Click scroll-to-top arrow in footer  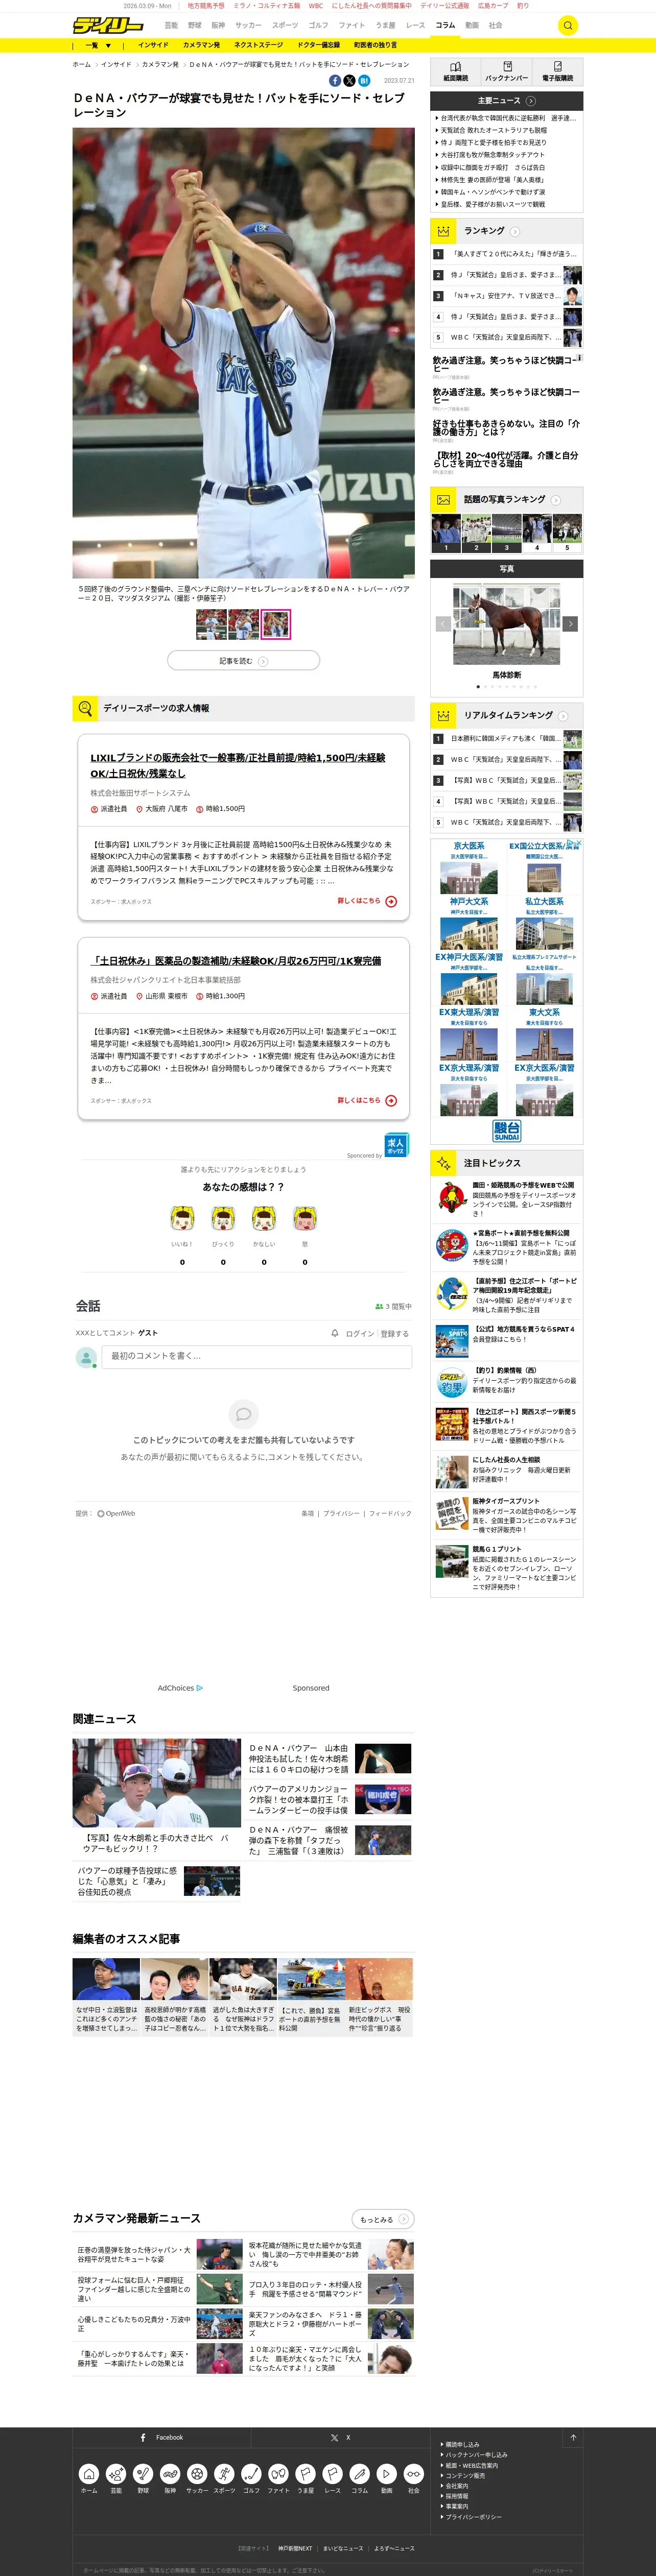coord(573,2438)
